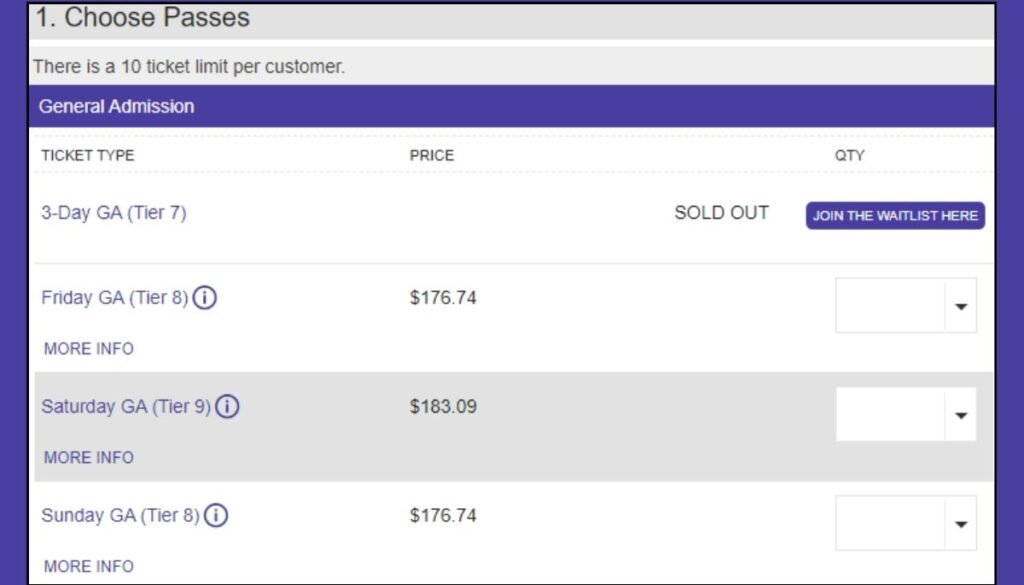Join the waitlist for 3-Day GA
Viewport: 1024px width, 585px height.
[x=895, y=215]
